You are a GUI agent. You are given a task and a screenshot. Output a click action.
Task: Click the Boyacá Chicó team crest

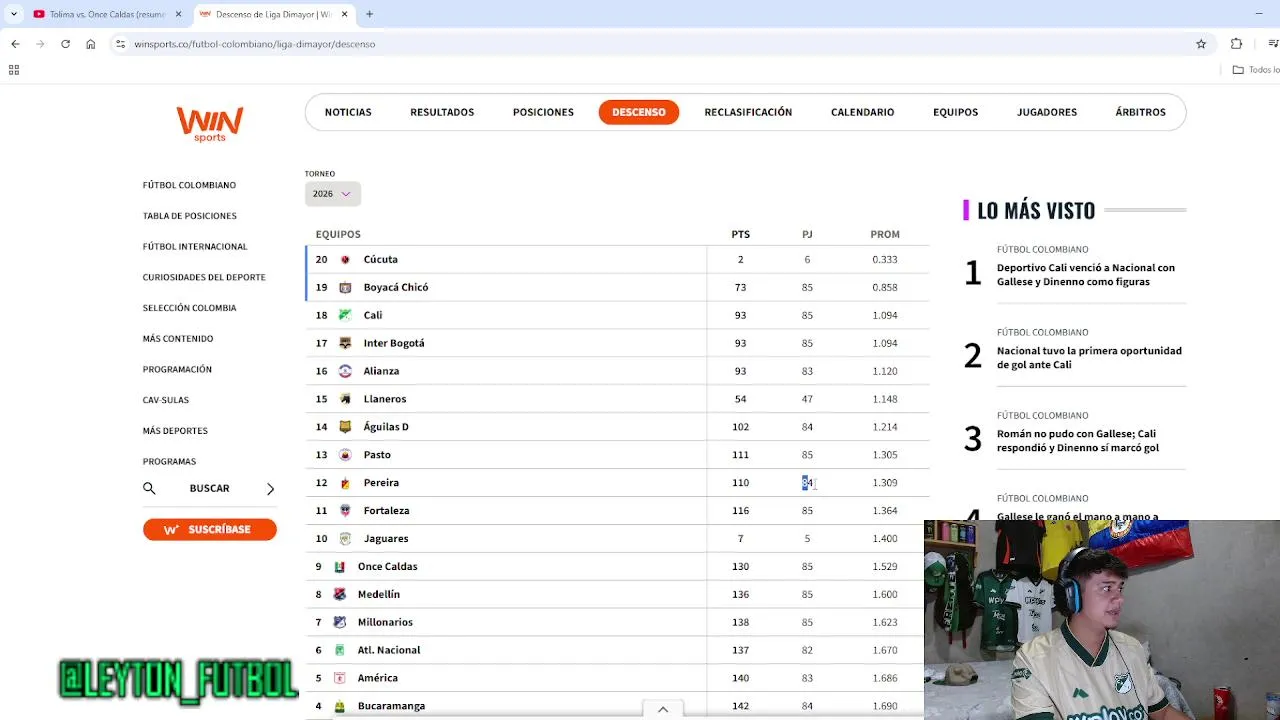(345, 287)
